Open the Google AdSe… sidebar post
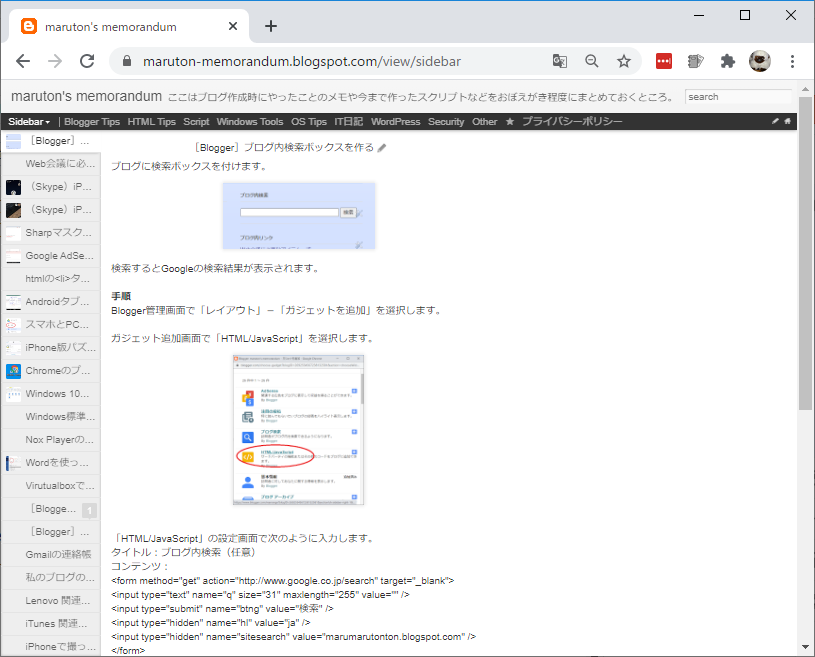 (50, 256)
